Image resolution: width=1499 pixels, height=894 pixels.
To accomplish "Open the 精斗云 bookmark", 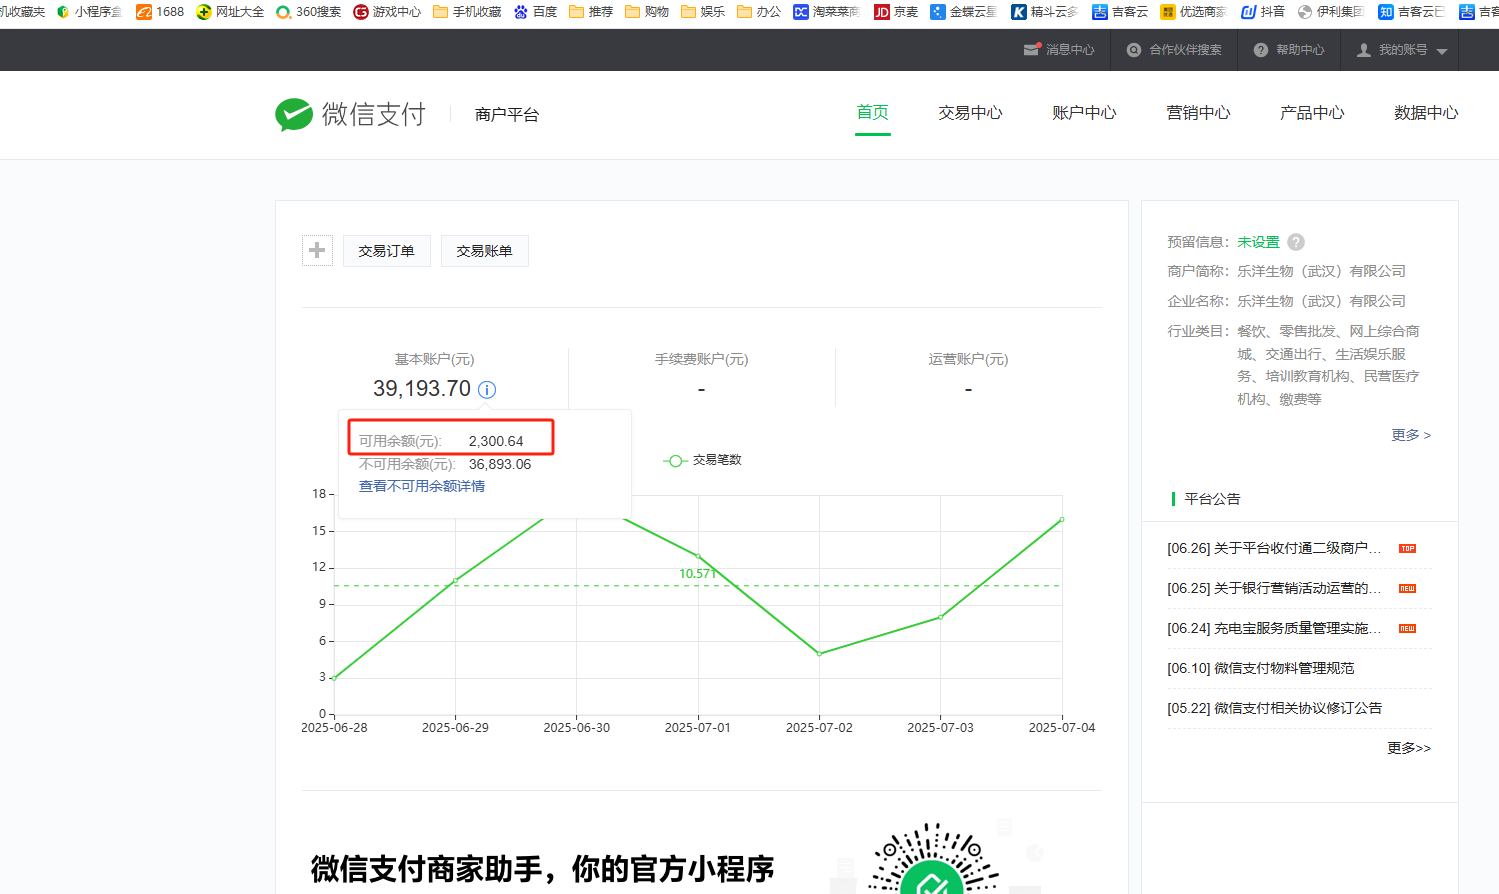I will tap(1045, 12).
